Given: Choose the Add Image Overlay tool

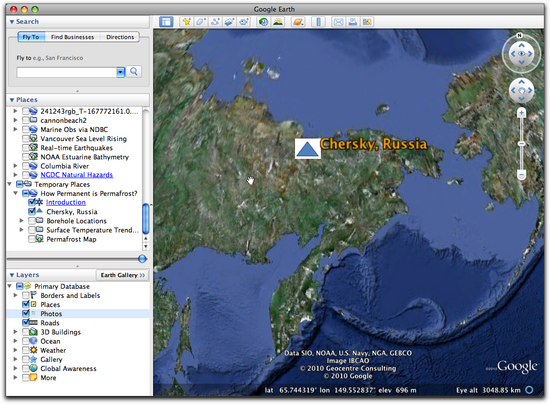Looking at the screenshot, I should [x=229, y=22].
